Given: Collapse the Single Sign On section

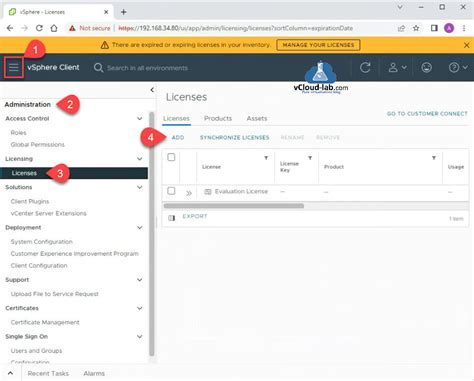Looking at the screenshot, I should tap(140, 336).
